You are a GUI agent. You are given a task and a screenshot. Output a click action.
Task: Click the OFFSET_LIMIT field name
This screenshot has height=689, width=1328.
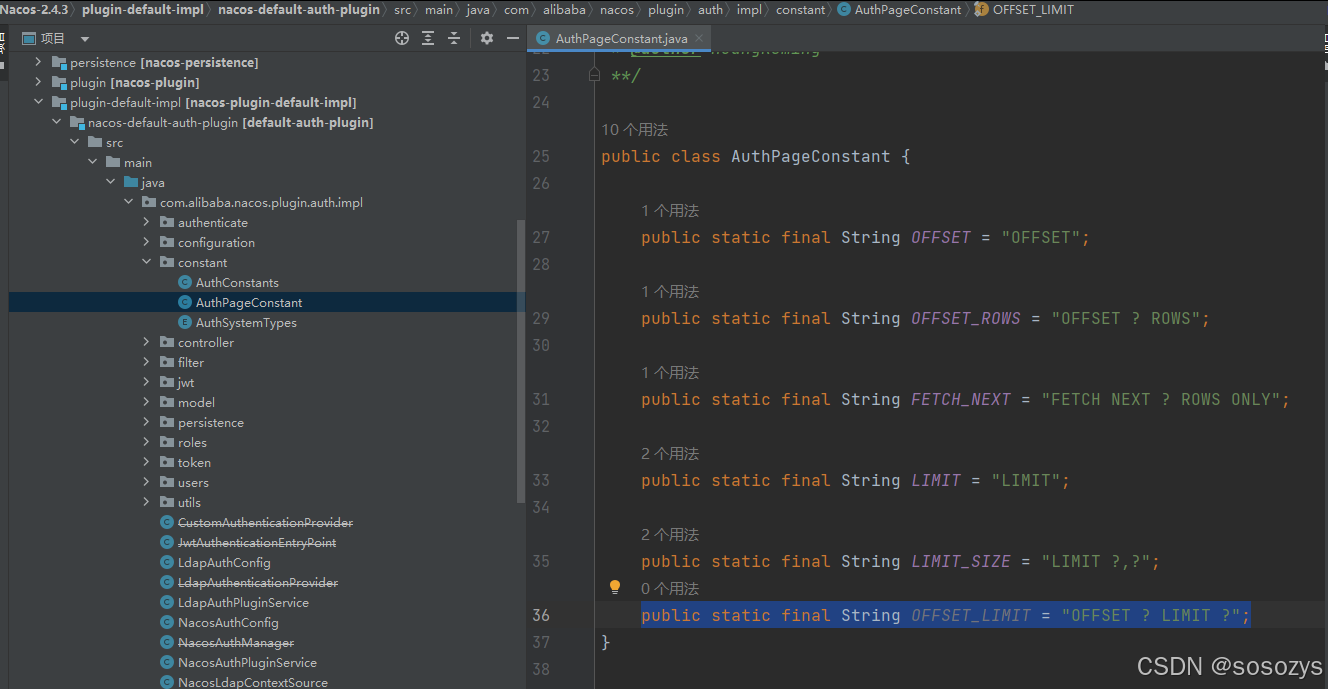coord(971,615)
